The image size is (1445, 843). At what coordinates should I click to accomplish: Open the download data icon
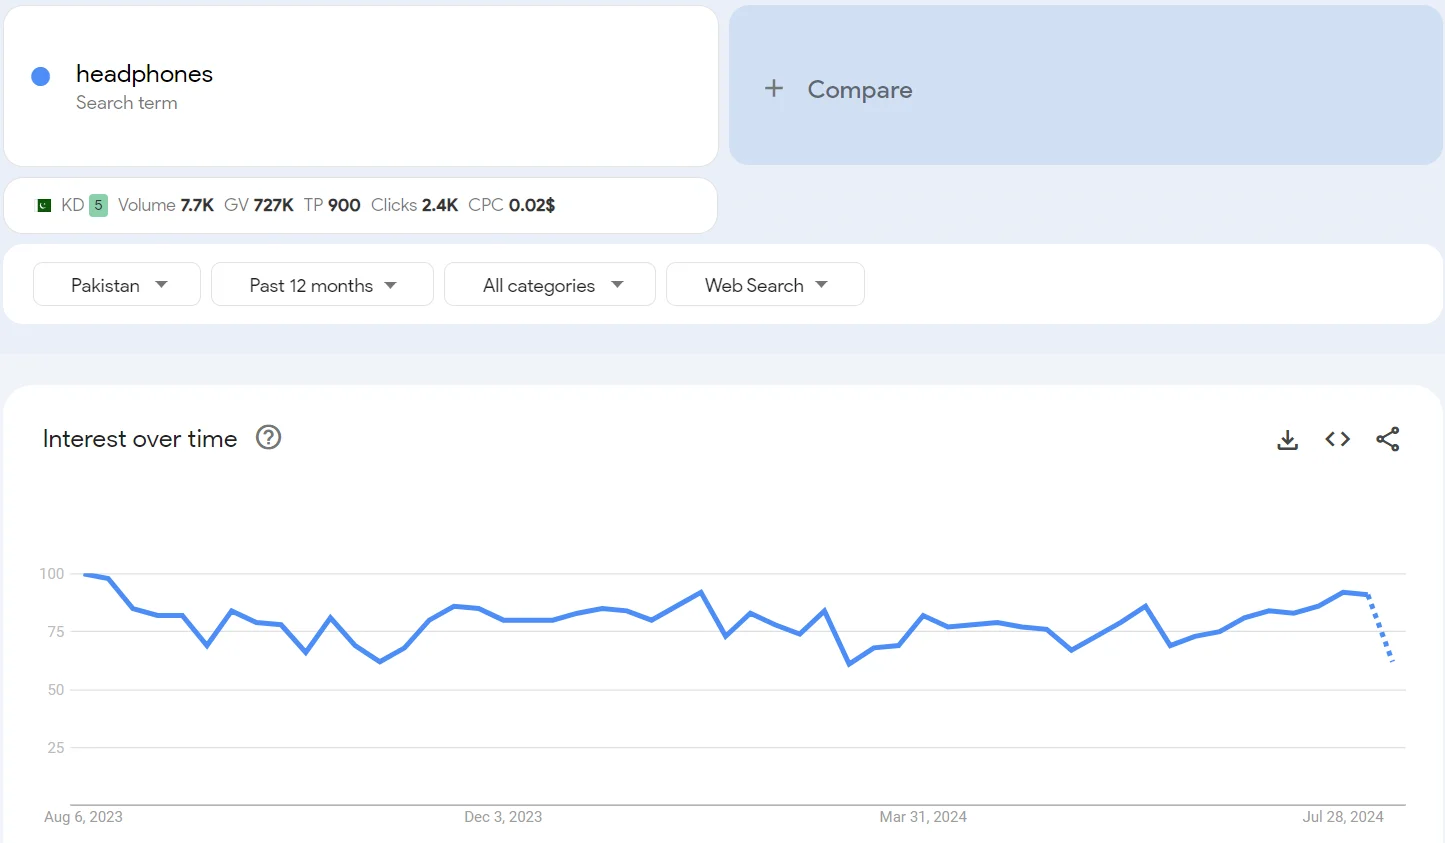tap(1287, 438)
